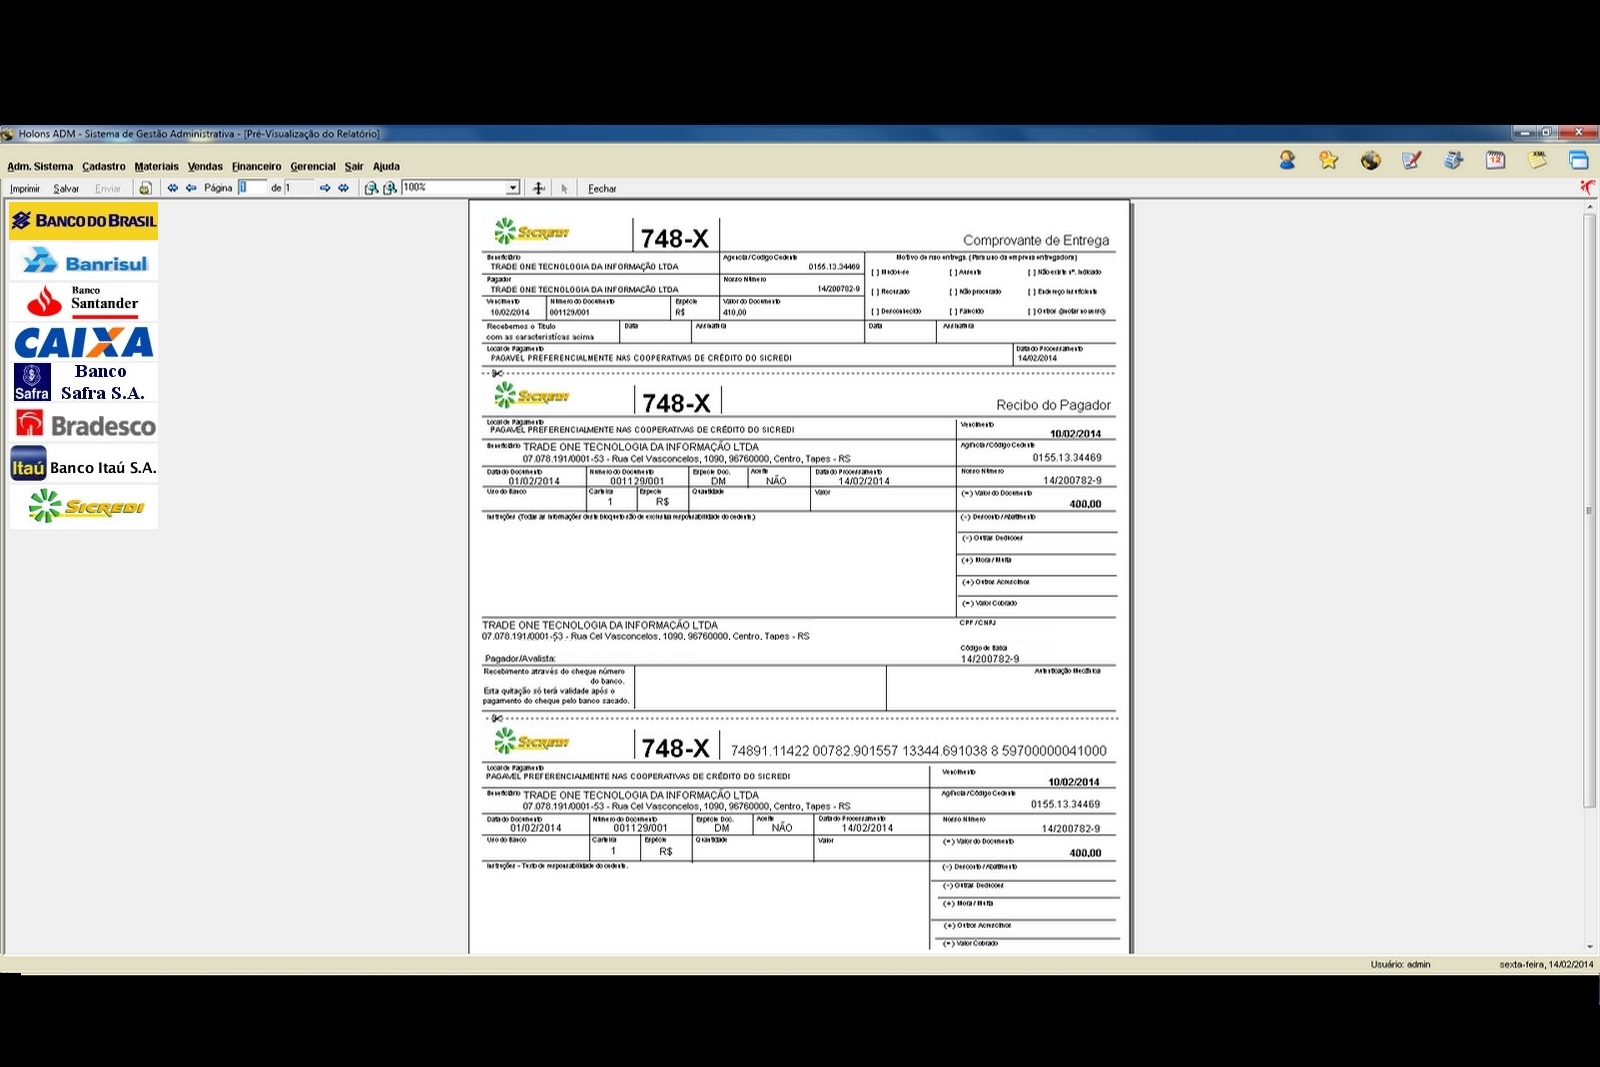This screenshot has height=1067, width=1600.
Task: Click barcode line '74891.11422 00782.901557'
Action: point(918,751)
